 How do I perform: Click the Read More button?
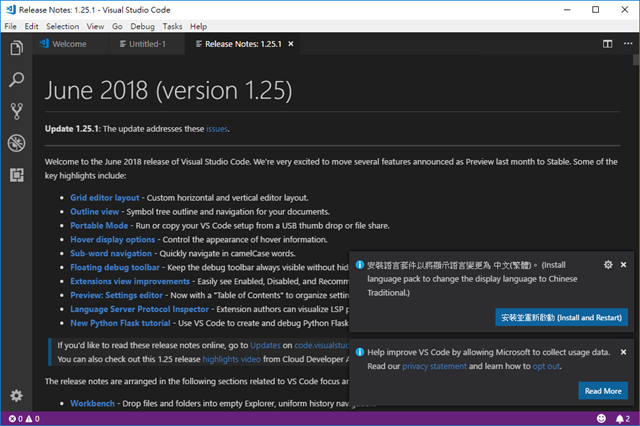point(603,391)
